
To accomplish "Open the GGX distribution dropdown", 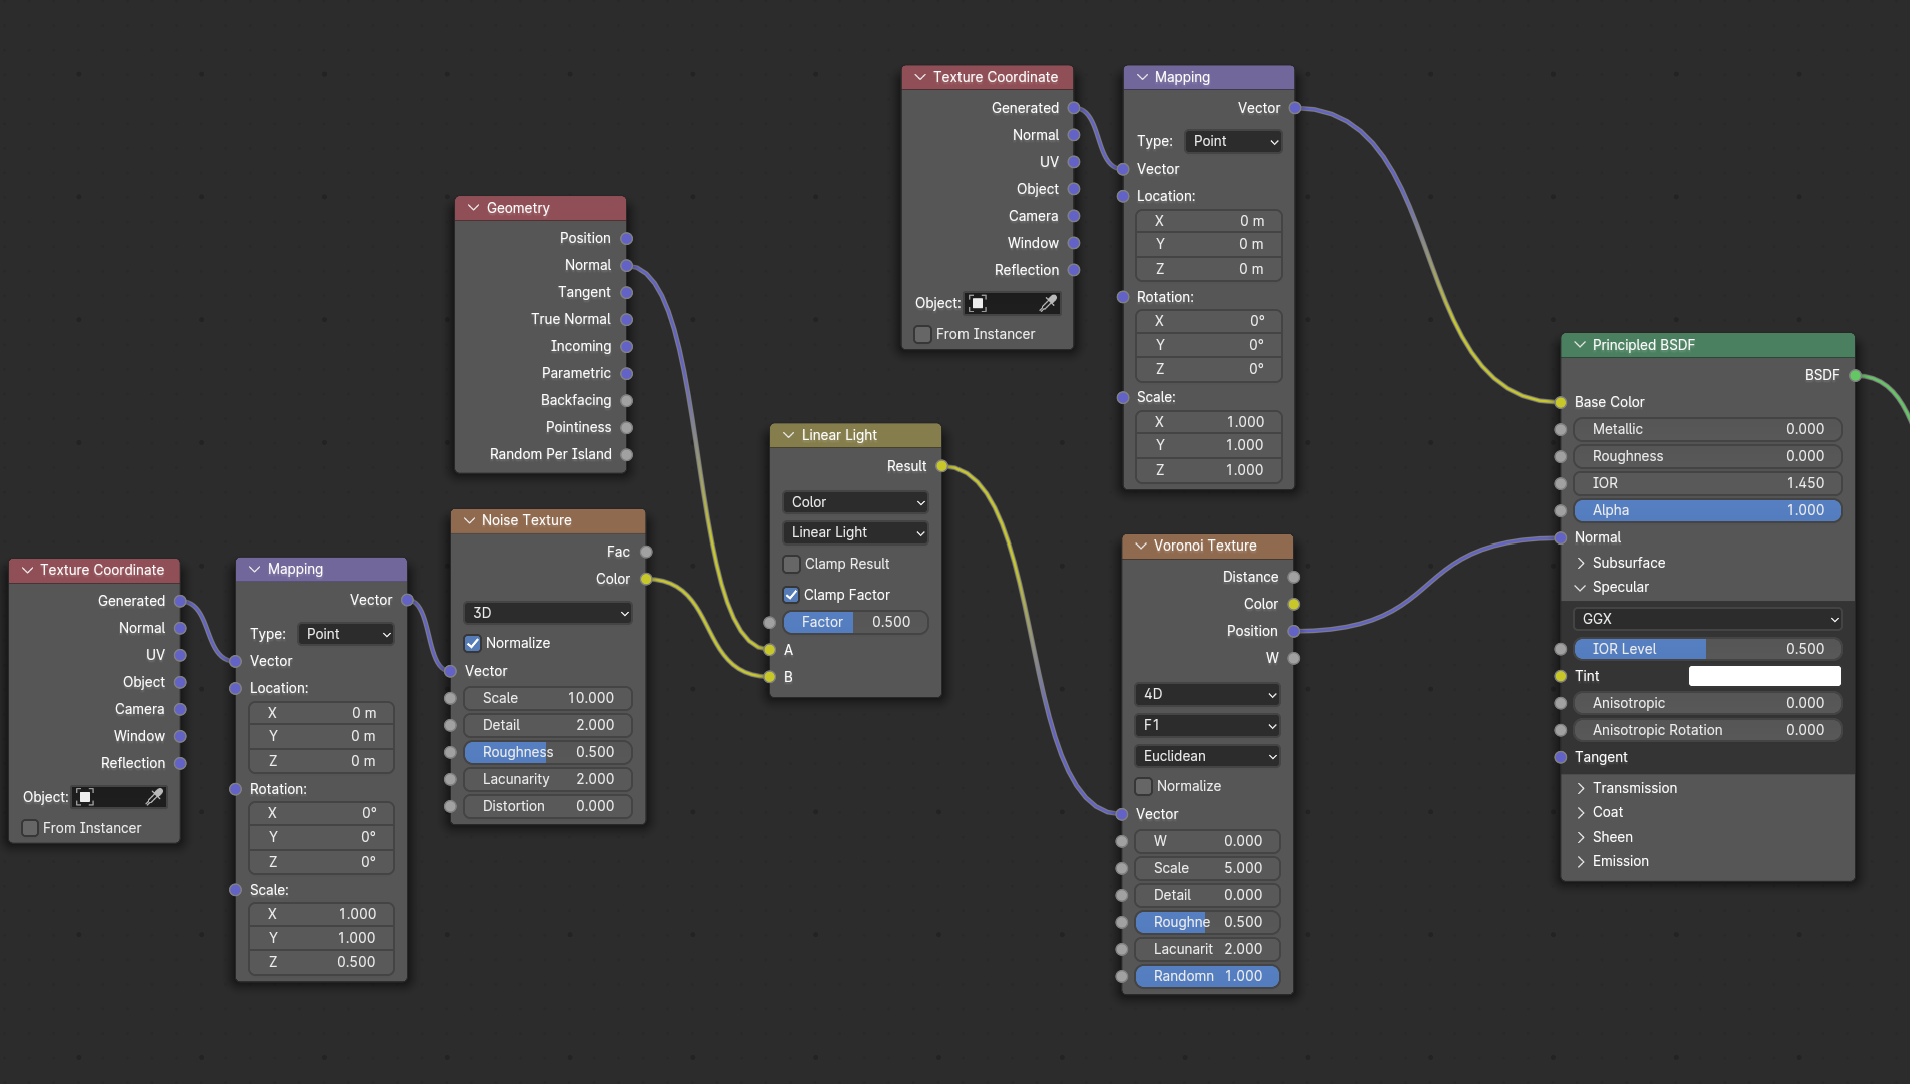I will coord(1707,619).
